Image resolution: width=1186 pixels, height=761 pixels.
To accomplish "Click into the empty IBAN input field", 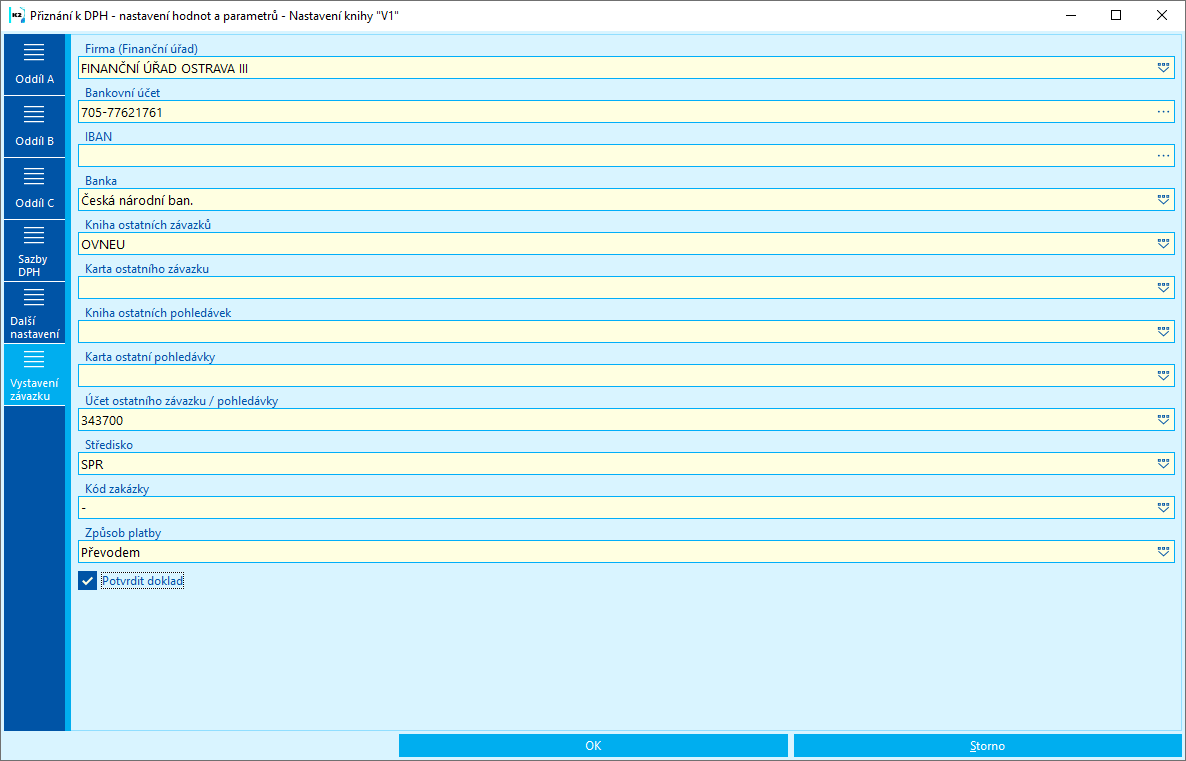I will 616,156.
